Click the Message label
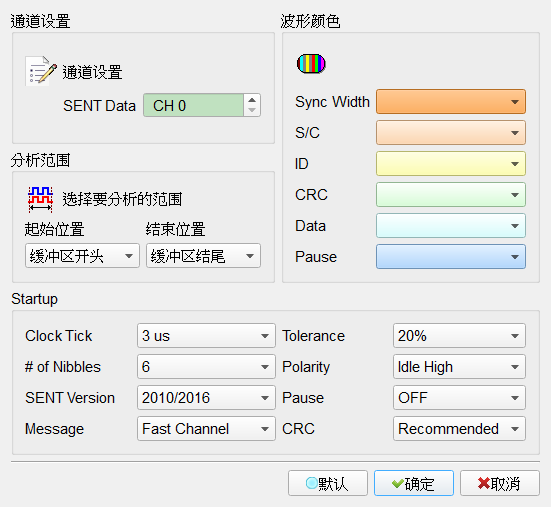 pos(54,429)
